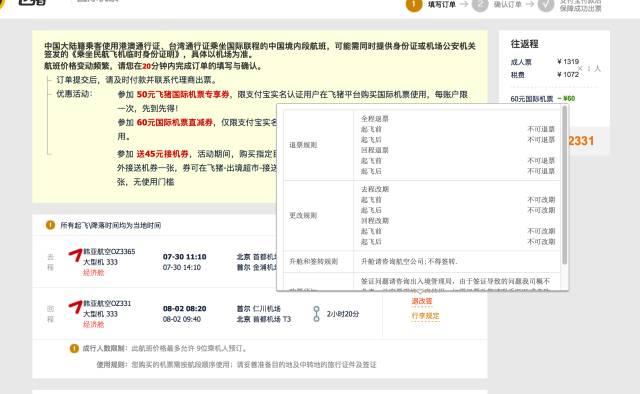Click the info icon beside 所有起飞\降落时间均为当地时间

click(50, 225)
